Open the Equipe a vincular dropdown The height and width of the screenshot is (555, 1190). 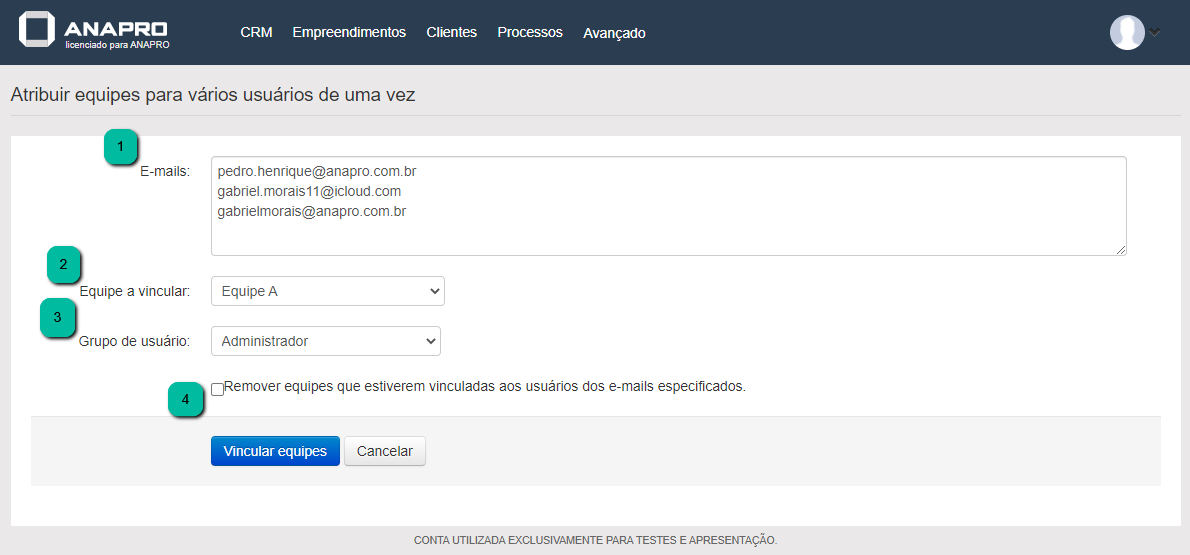pos(327,291)
